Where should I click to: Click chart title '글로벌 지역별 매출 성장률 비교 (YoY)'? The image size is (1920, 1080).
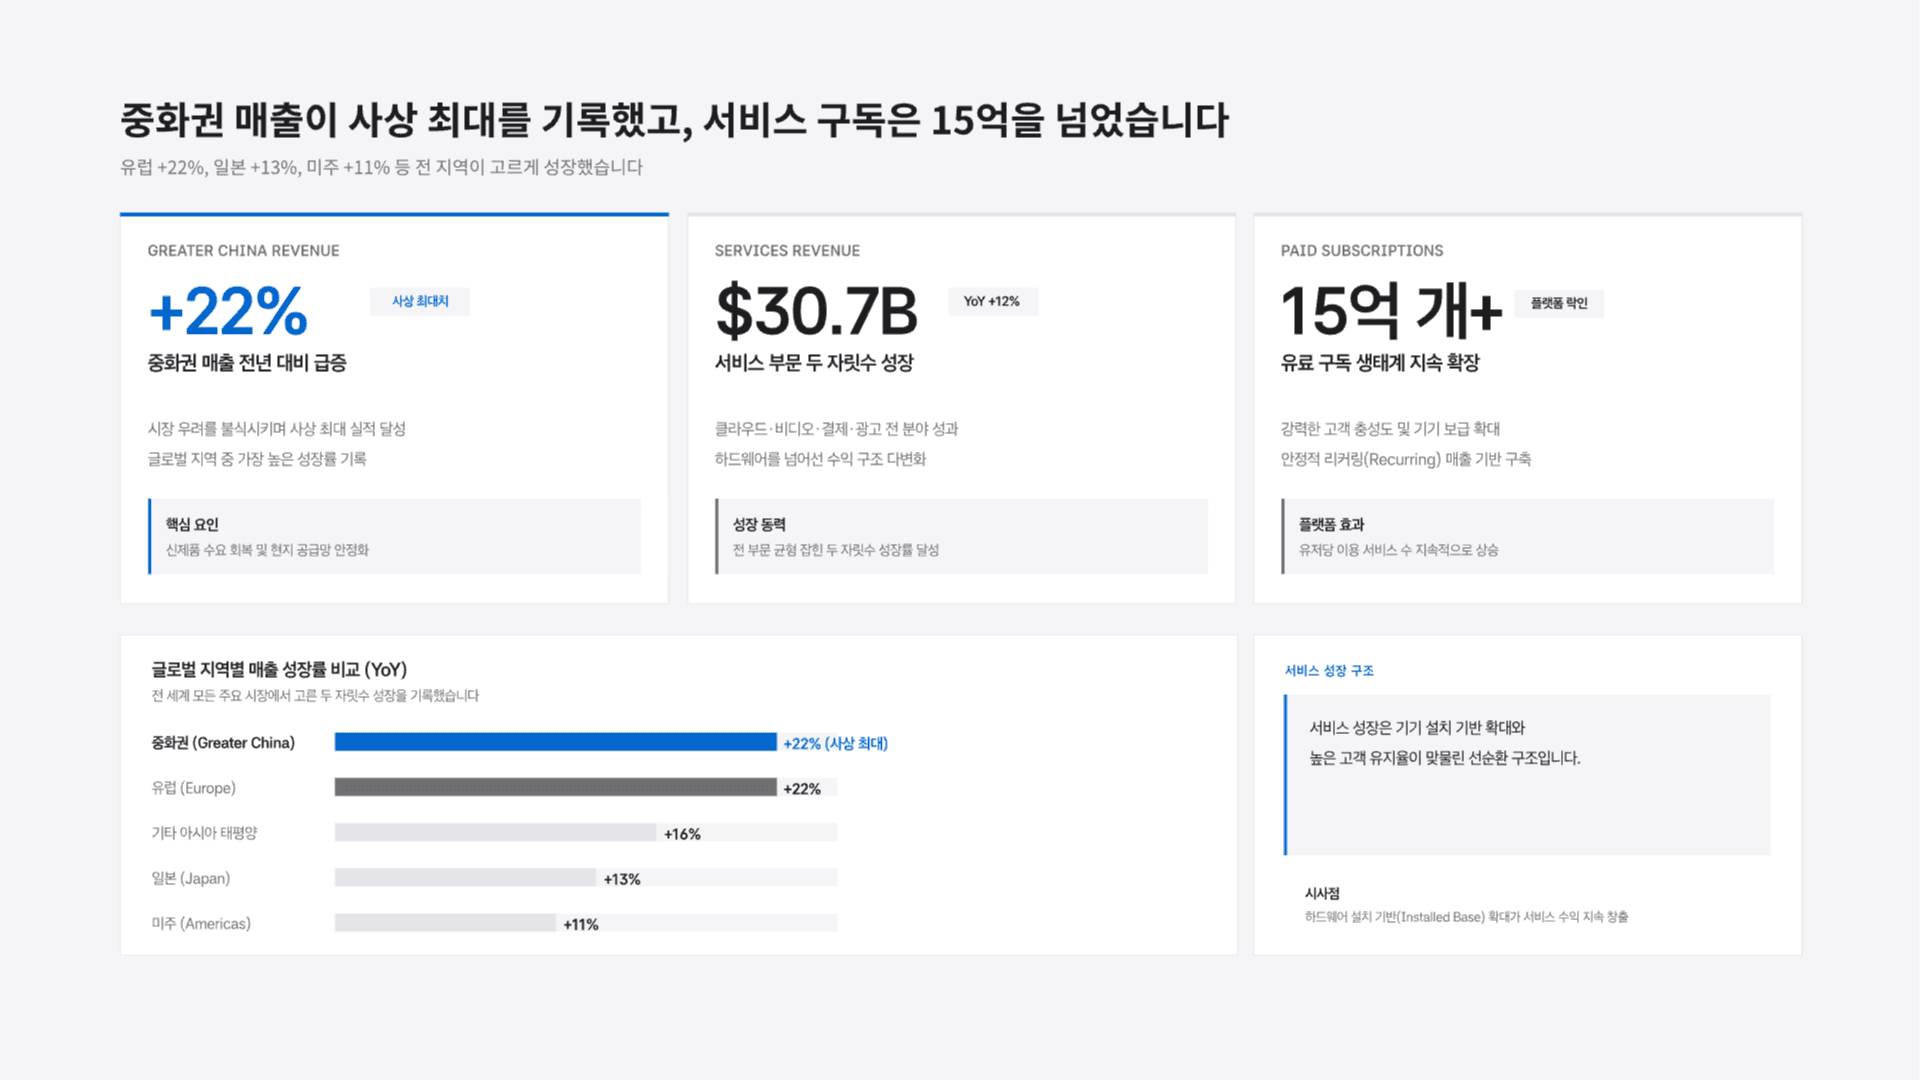click(x=279, y=670)
